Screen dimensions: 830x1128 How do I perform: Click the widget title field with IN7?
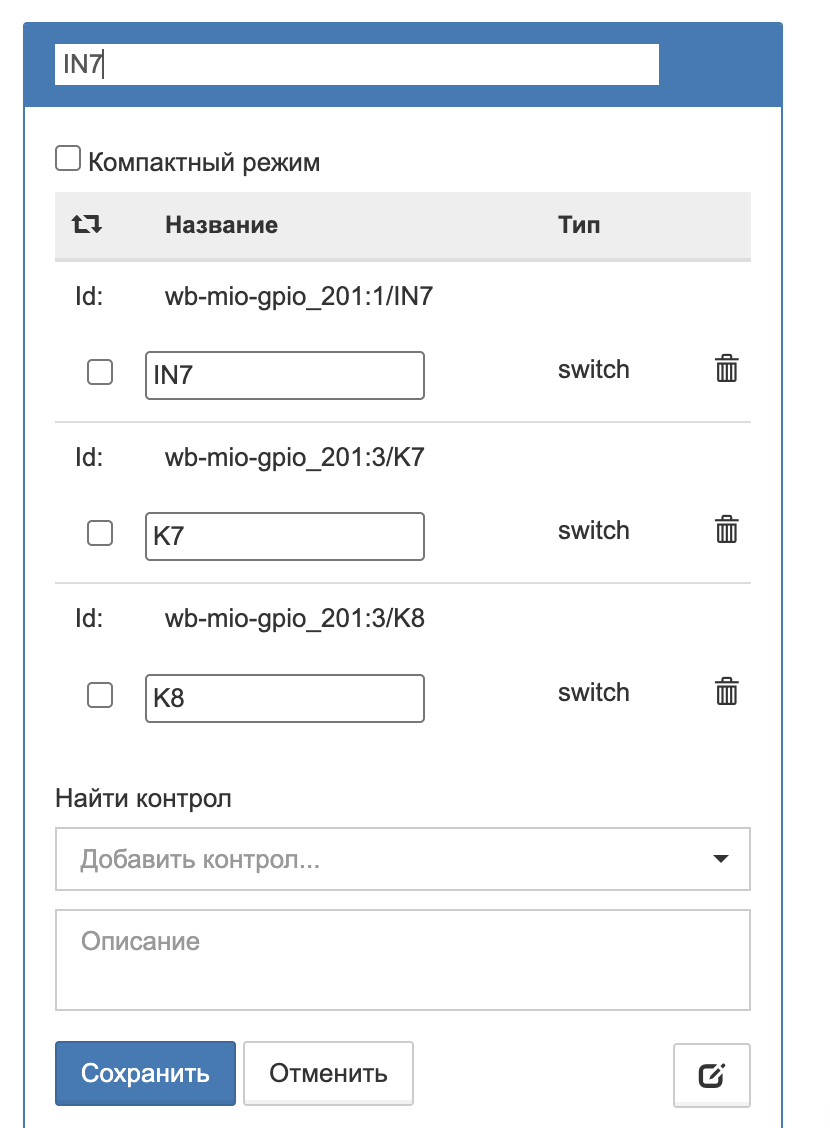point(356,65)
